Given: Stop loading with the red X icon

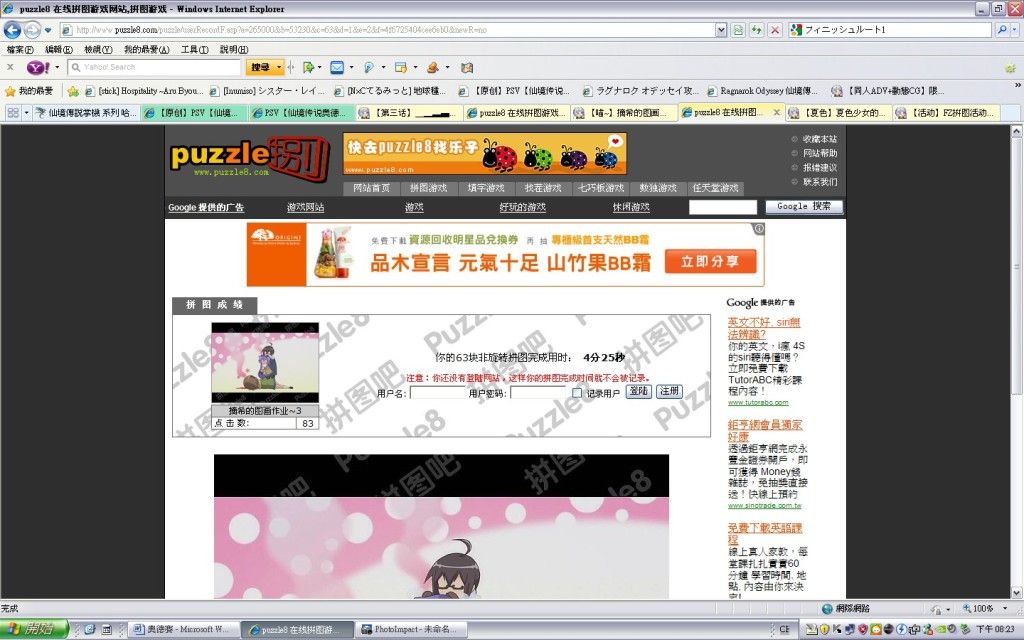Looking at the screenshot, I should tap(775, 29).
